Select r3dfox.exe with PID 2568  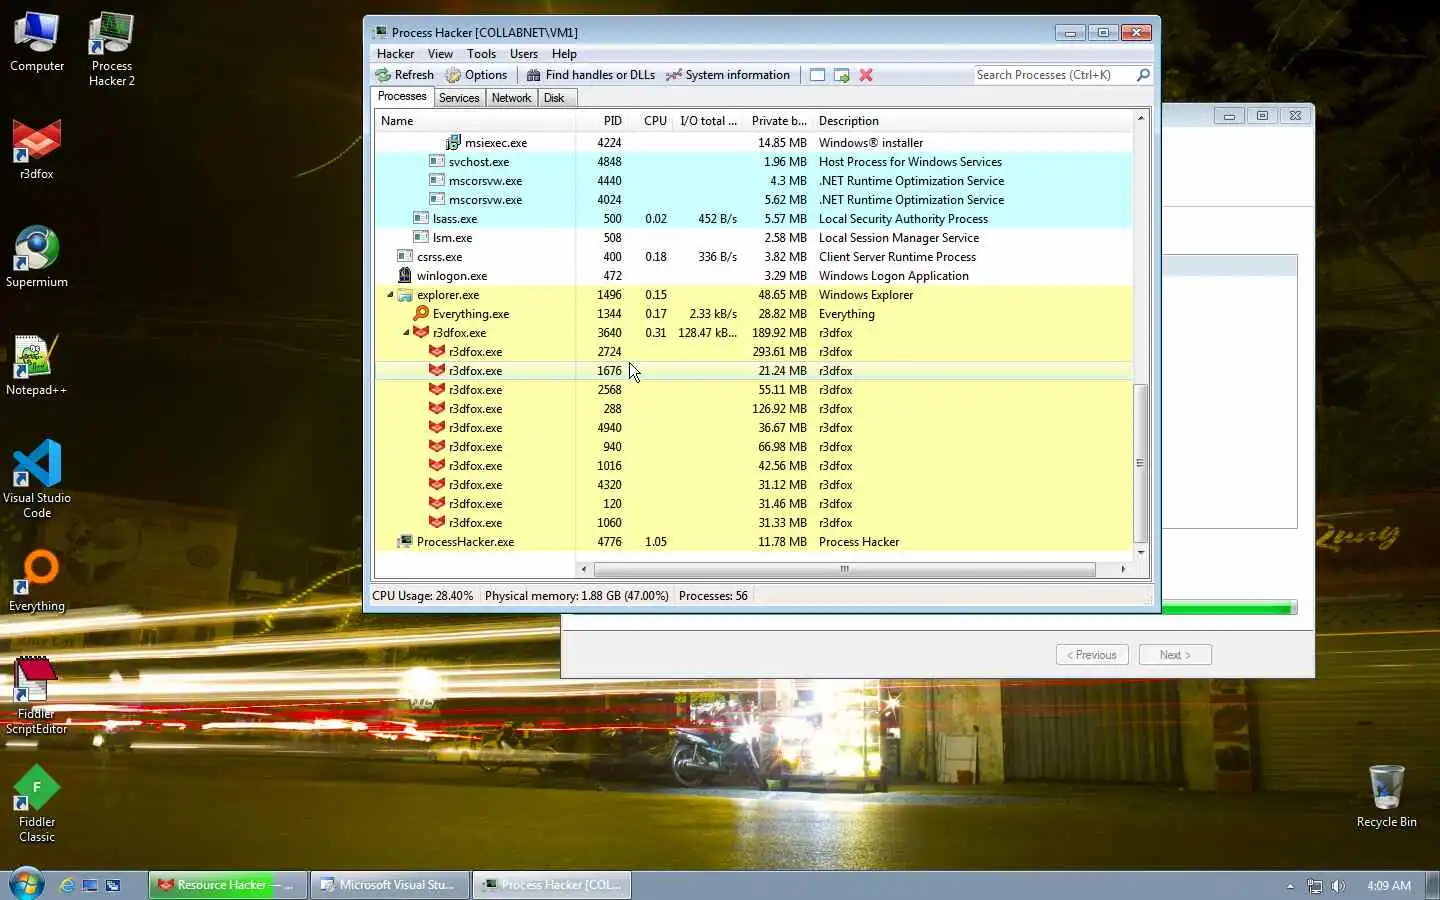point(754,390)
